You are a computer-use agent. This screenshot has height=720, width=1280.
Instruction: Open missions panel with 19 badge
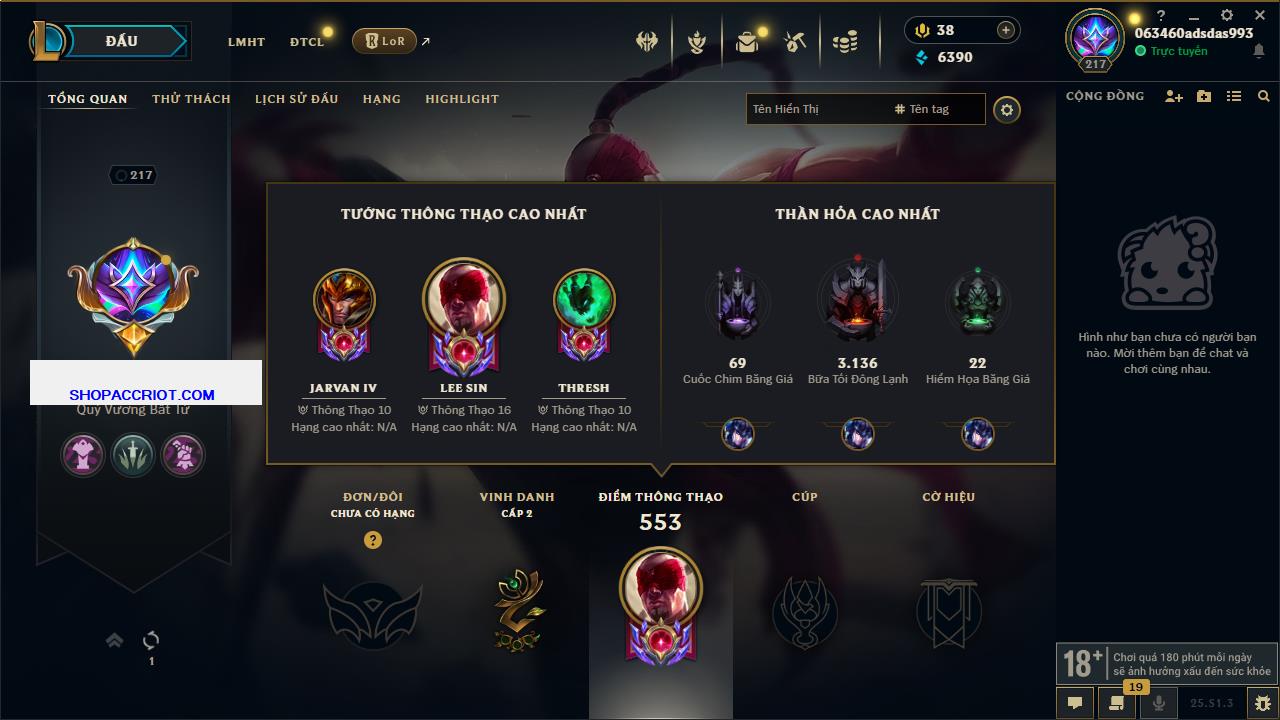1117,703
